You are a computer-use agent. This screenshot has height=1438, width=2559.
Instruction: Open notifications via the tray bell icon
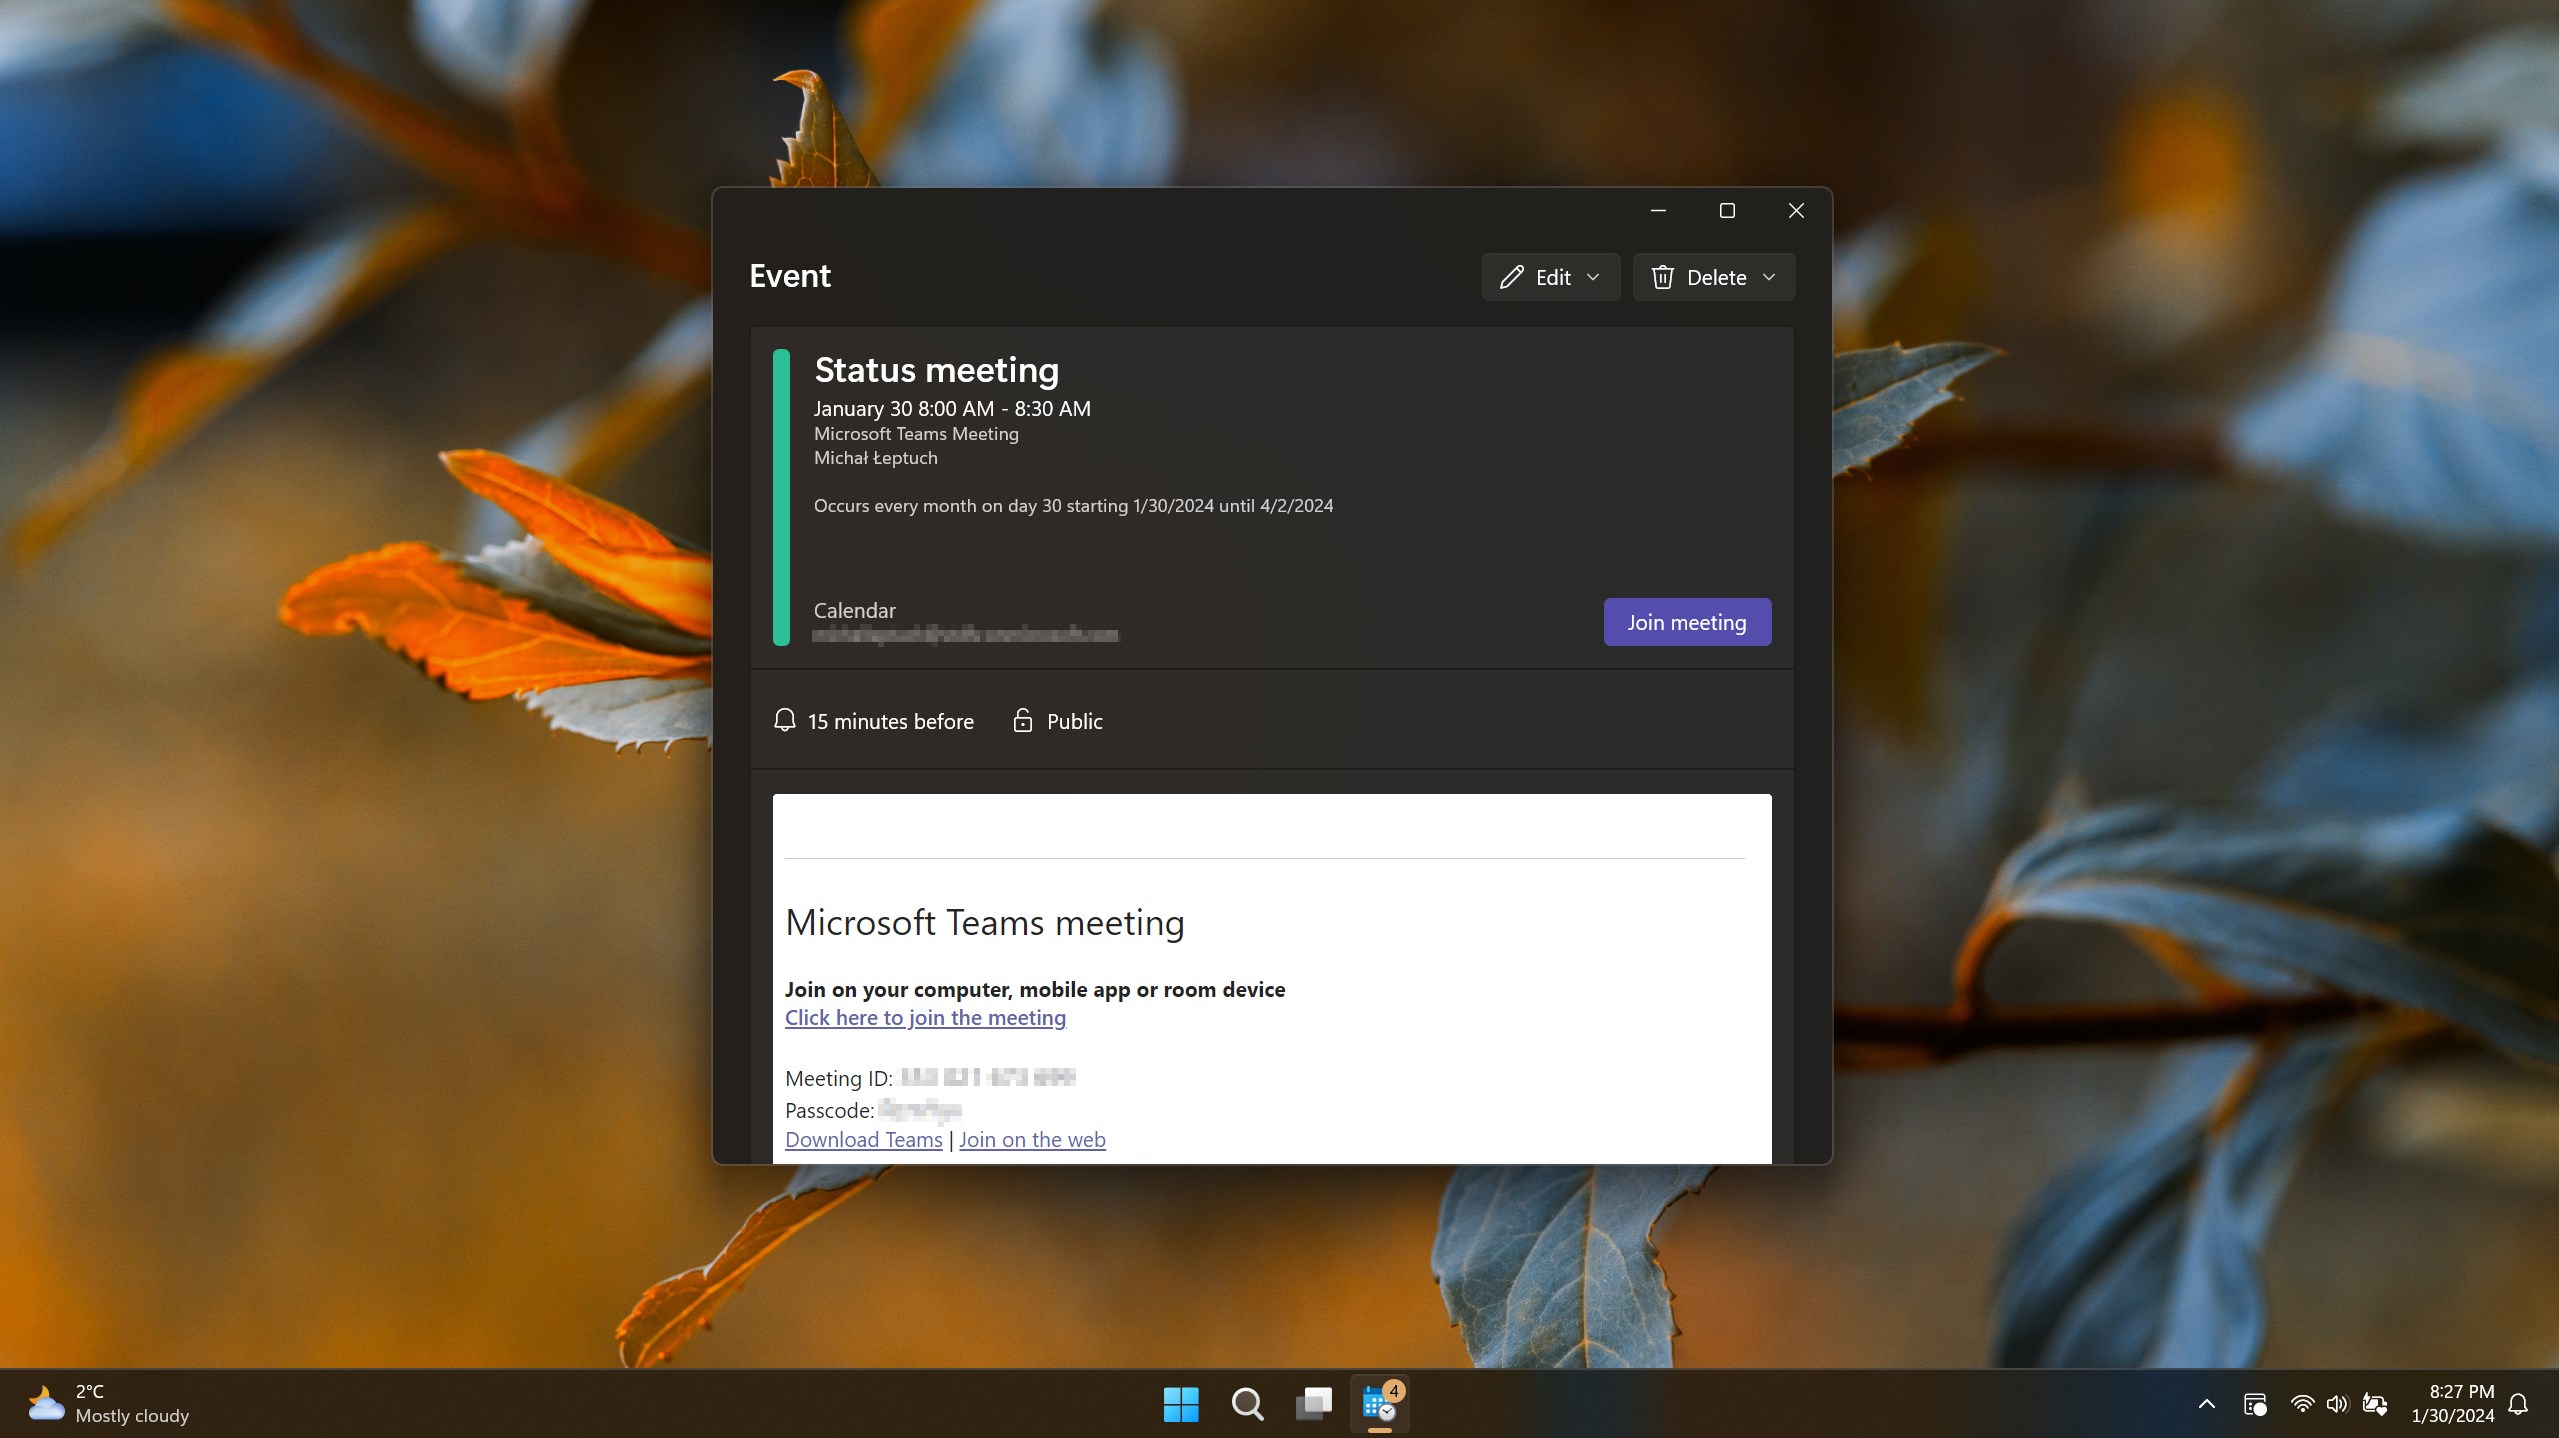pyautogui.click(x=2518, y=1403)
